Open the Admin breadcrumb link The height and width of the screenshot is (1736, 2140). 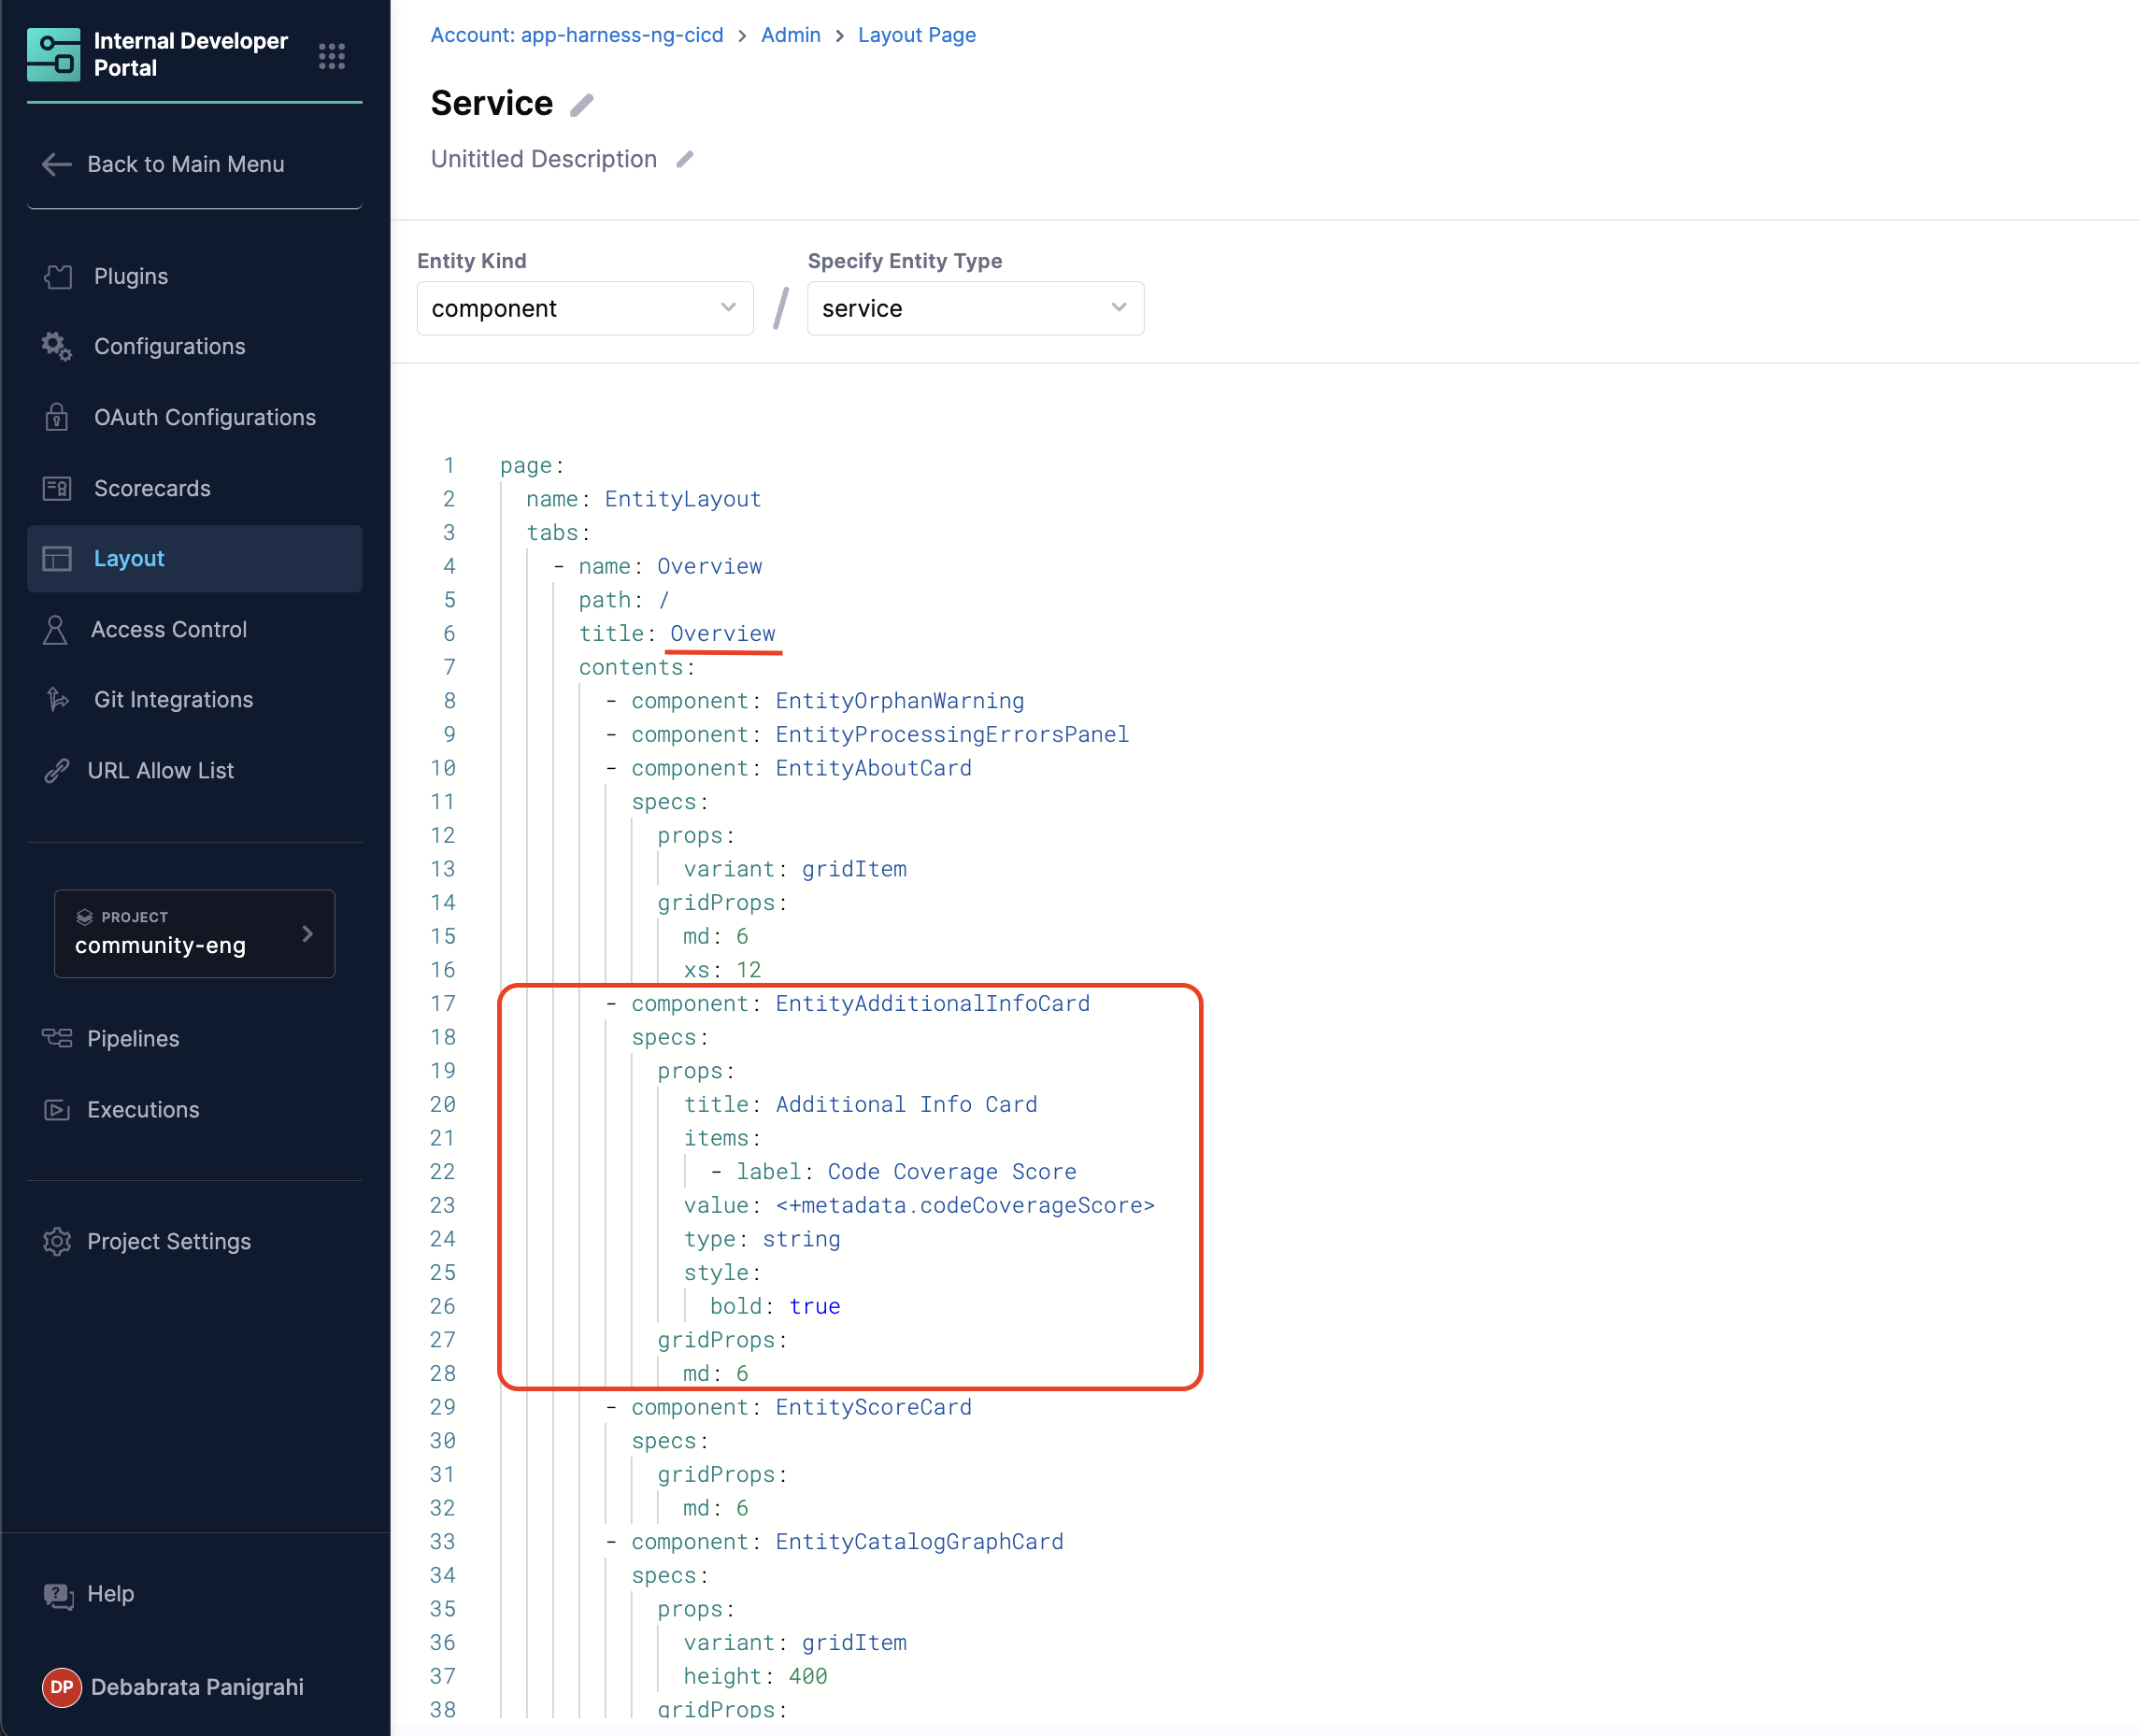[x=790, y=35]
